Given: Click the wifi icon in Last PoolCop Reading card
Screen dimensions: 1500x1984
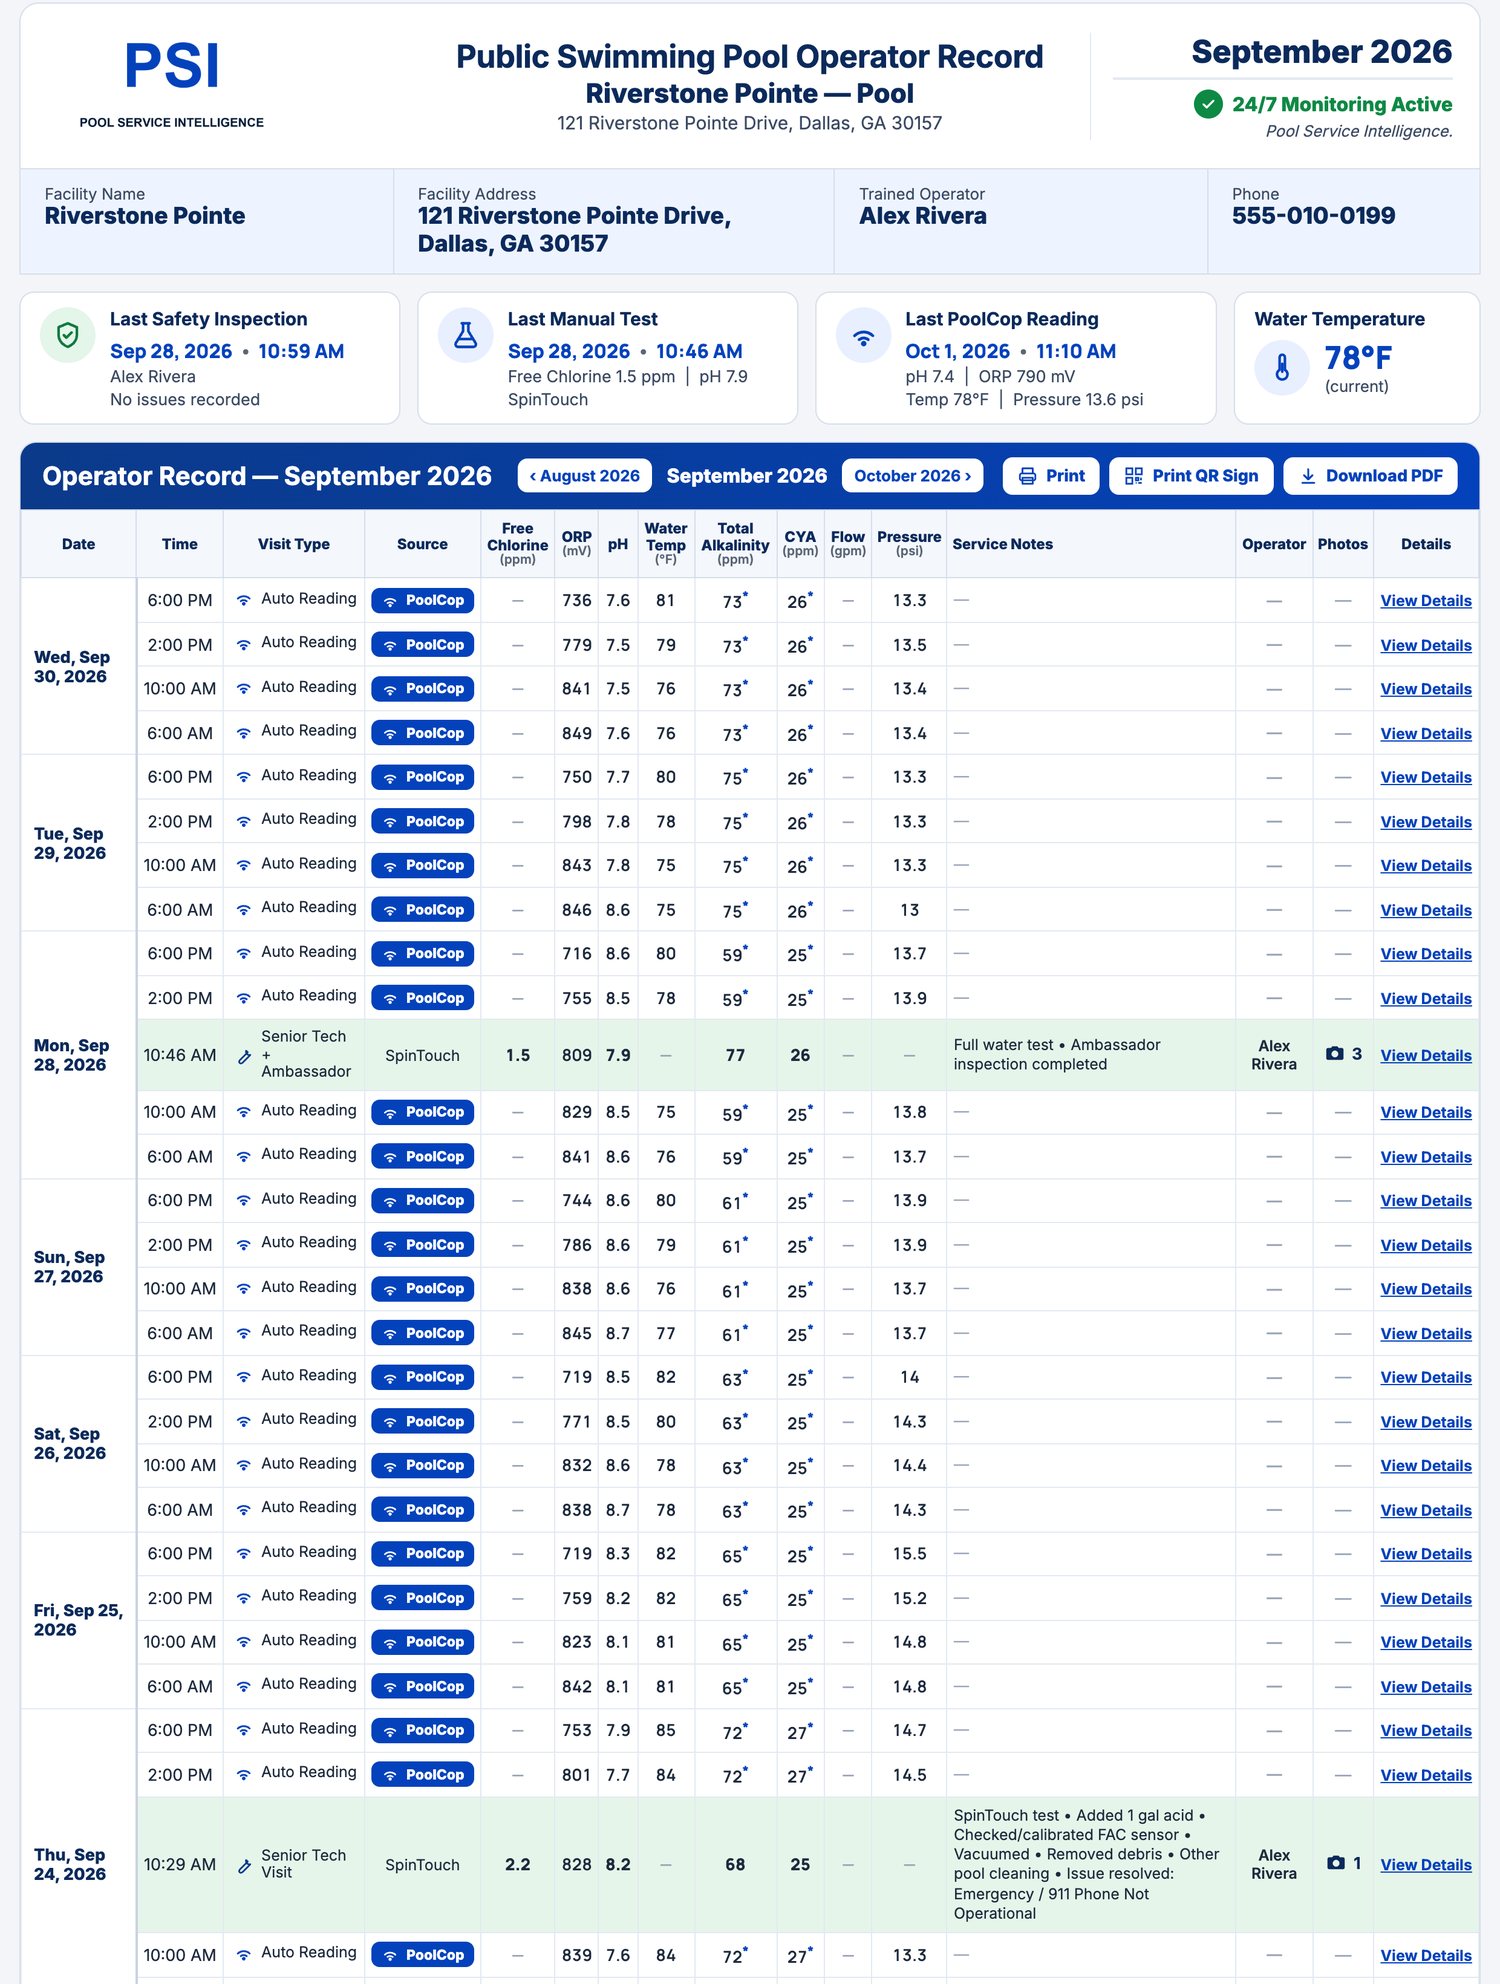Looking at the screenshot, I should pyautogui.click(x=864, y=335).
